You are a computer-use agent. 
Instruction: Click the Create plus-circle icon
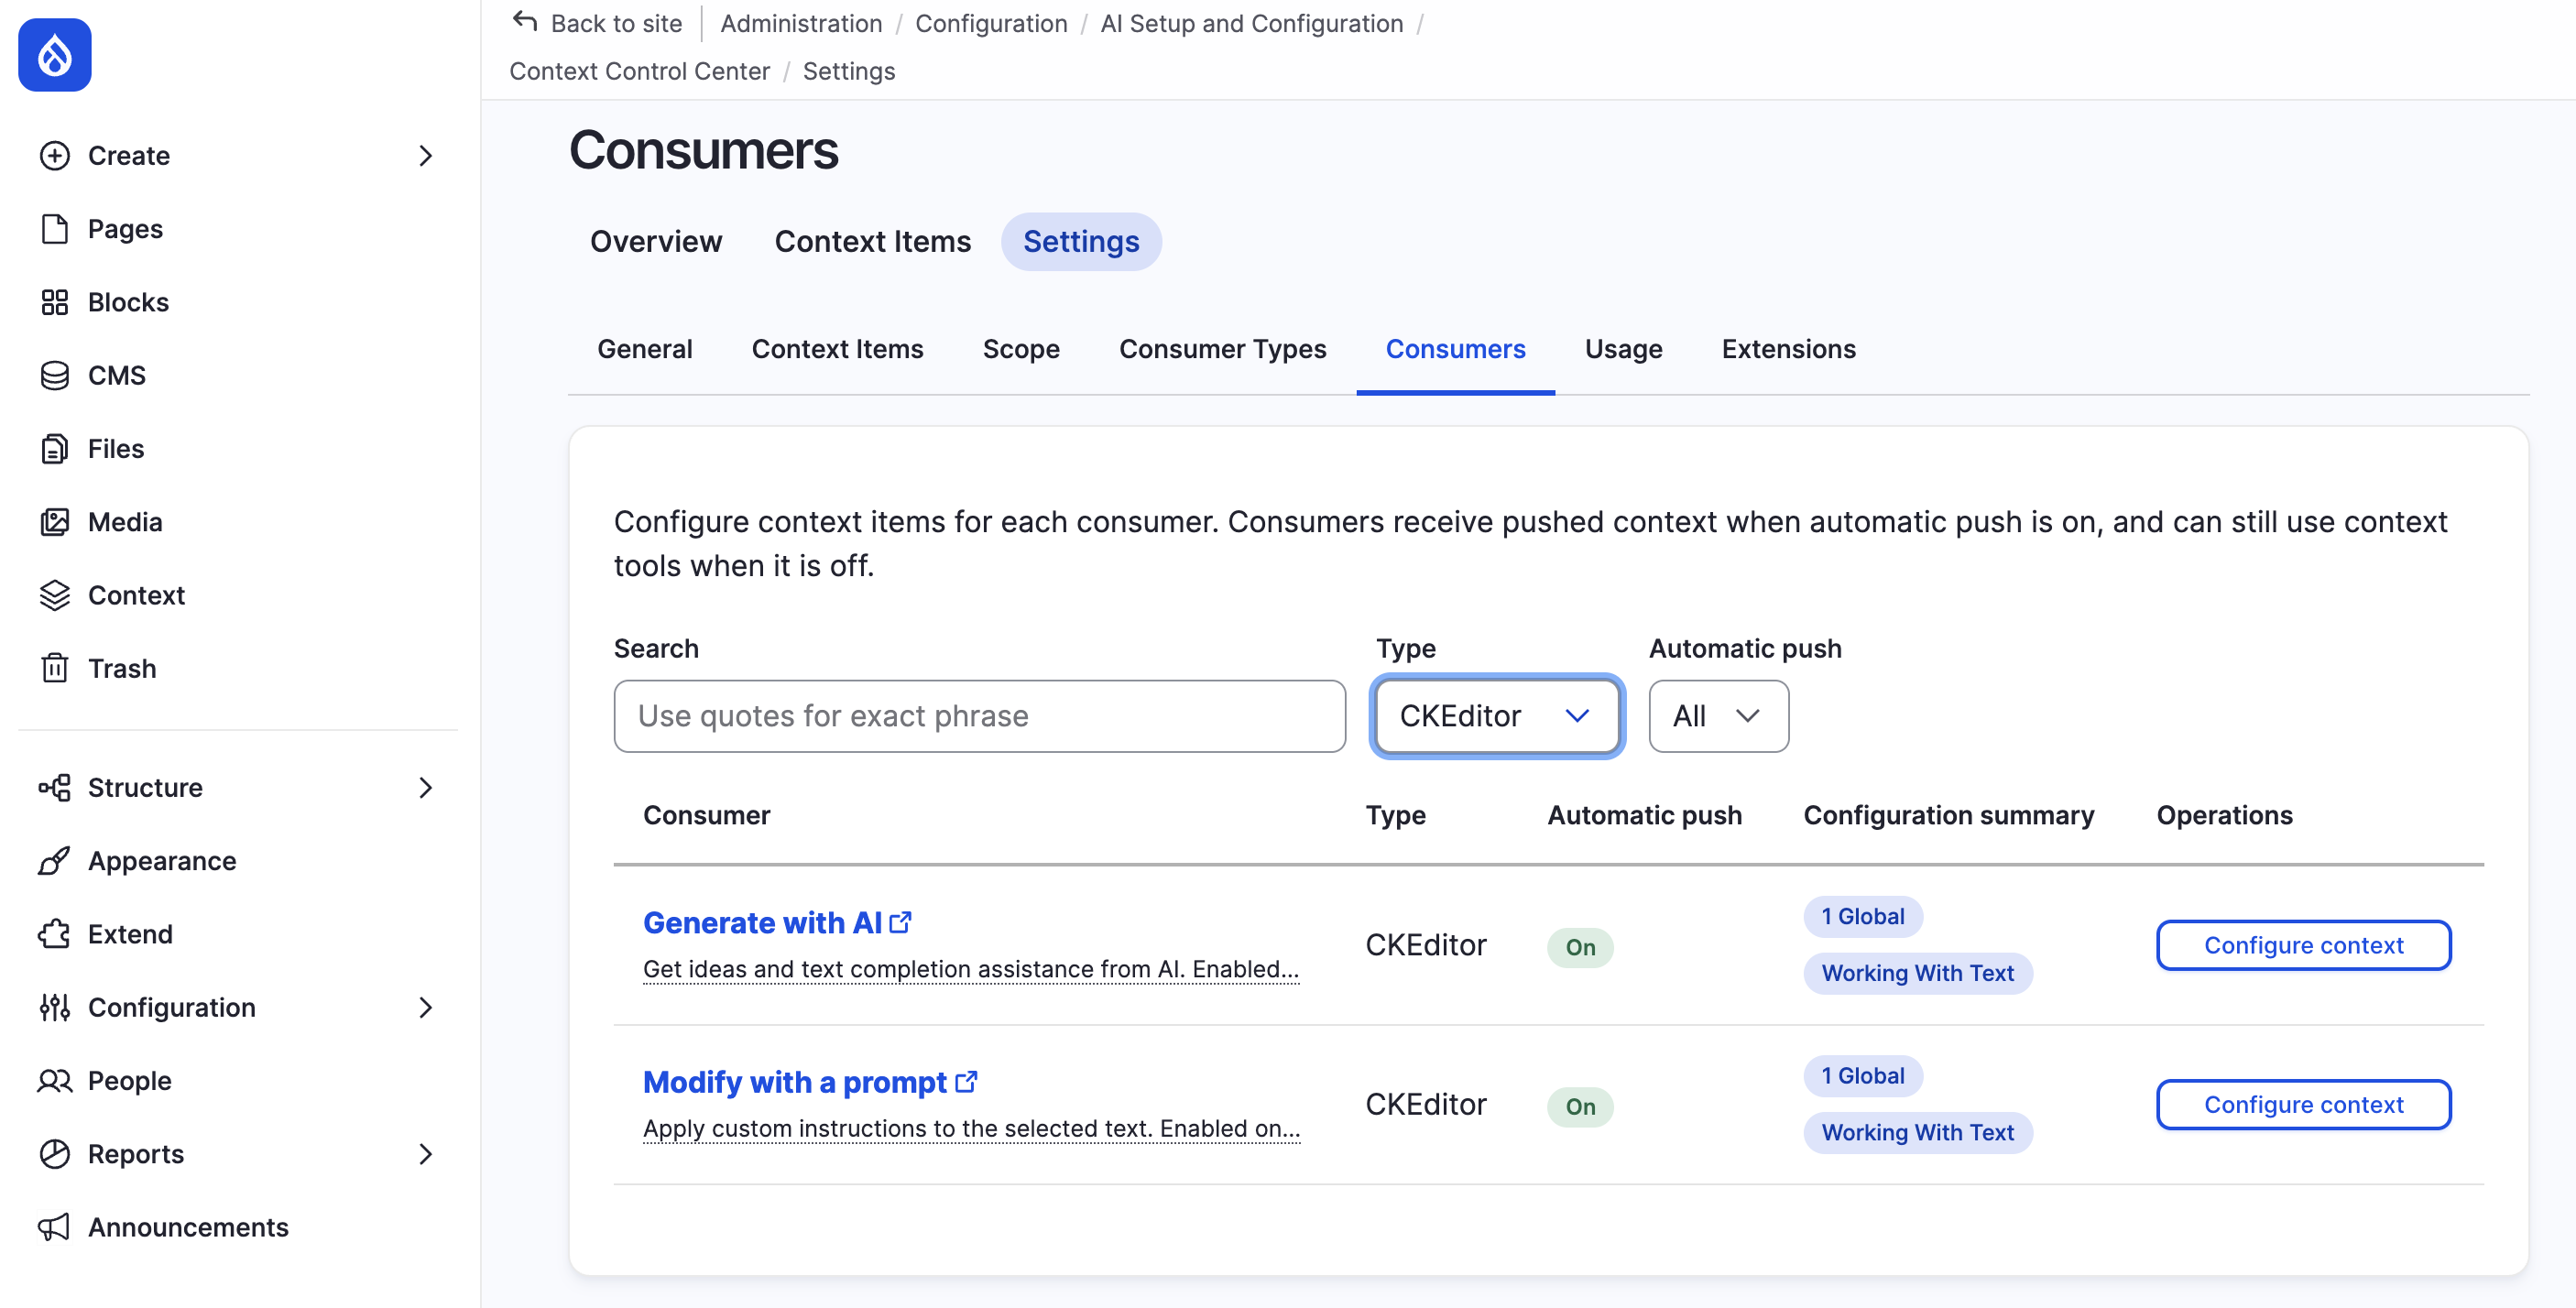click(55, 156)
